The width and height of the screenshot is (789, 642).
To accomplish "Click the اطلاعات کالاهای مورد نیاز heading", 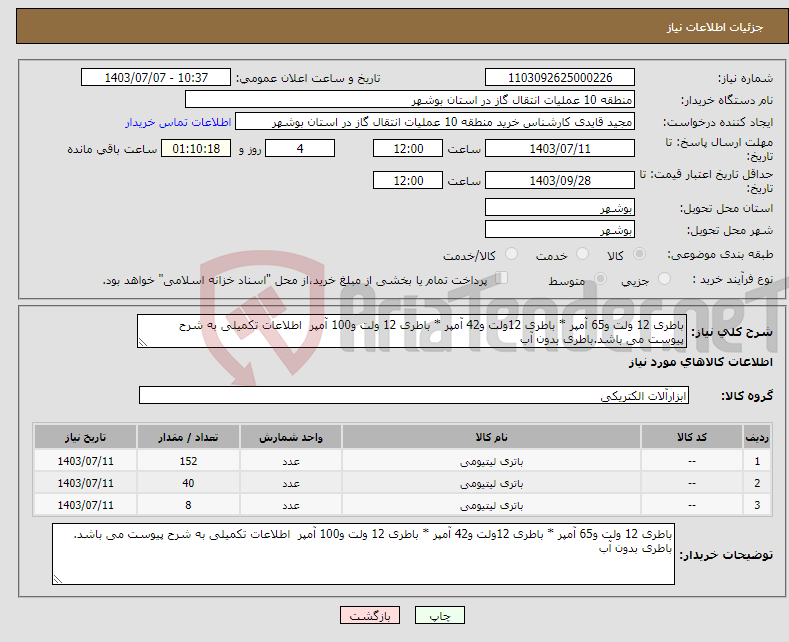I will (x=700, y=362).
